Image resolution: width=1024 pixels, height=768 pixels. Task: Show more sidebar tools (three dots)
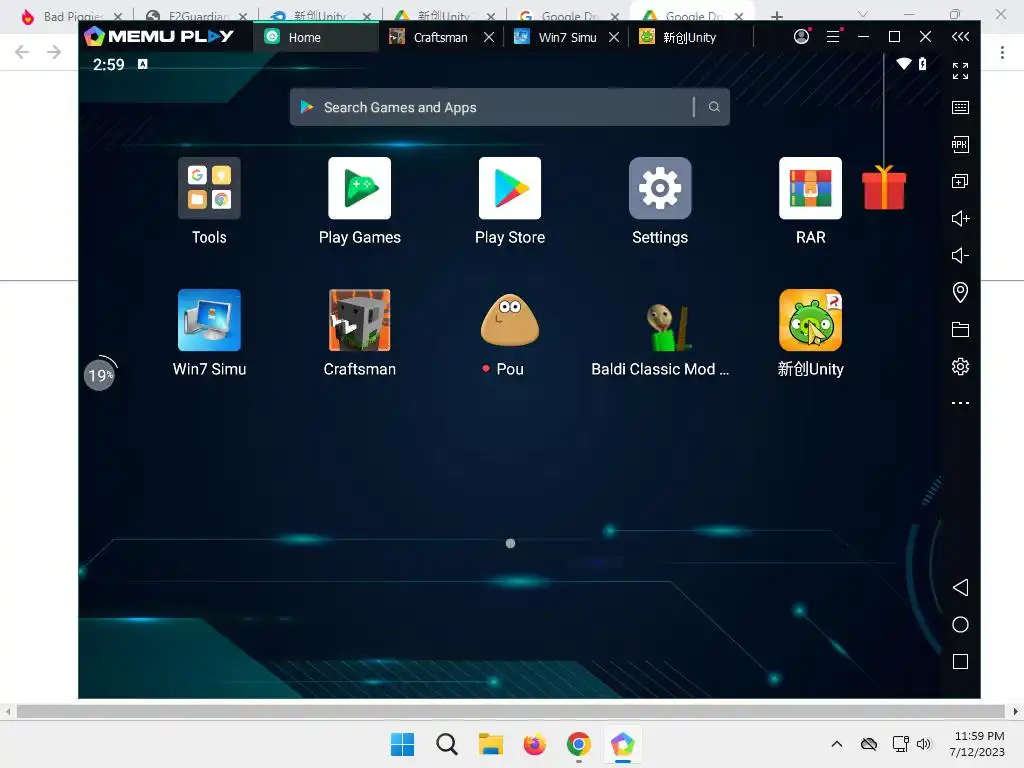point(960,403)
